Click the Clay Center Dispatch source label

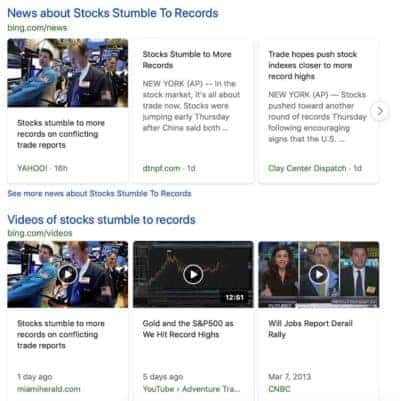pos(307,168)
